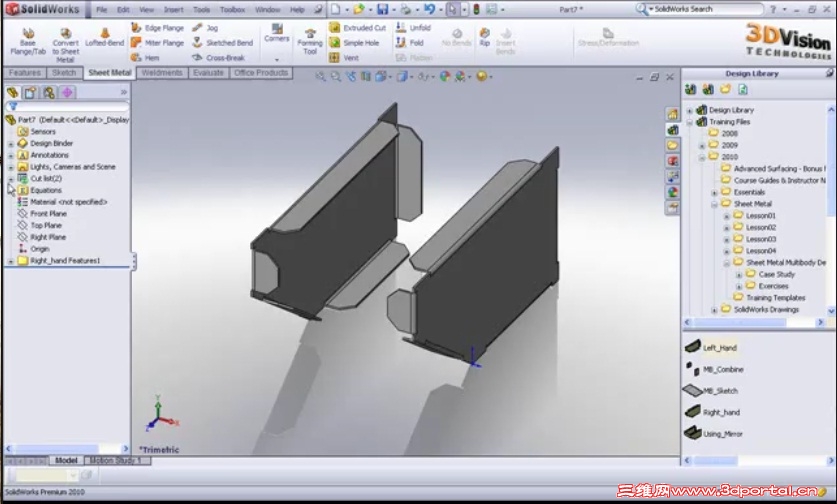Select the Right_hand library part

click(712, 412)
